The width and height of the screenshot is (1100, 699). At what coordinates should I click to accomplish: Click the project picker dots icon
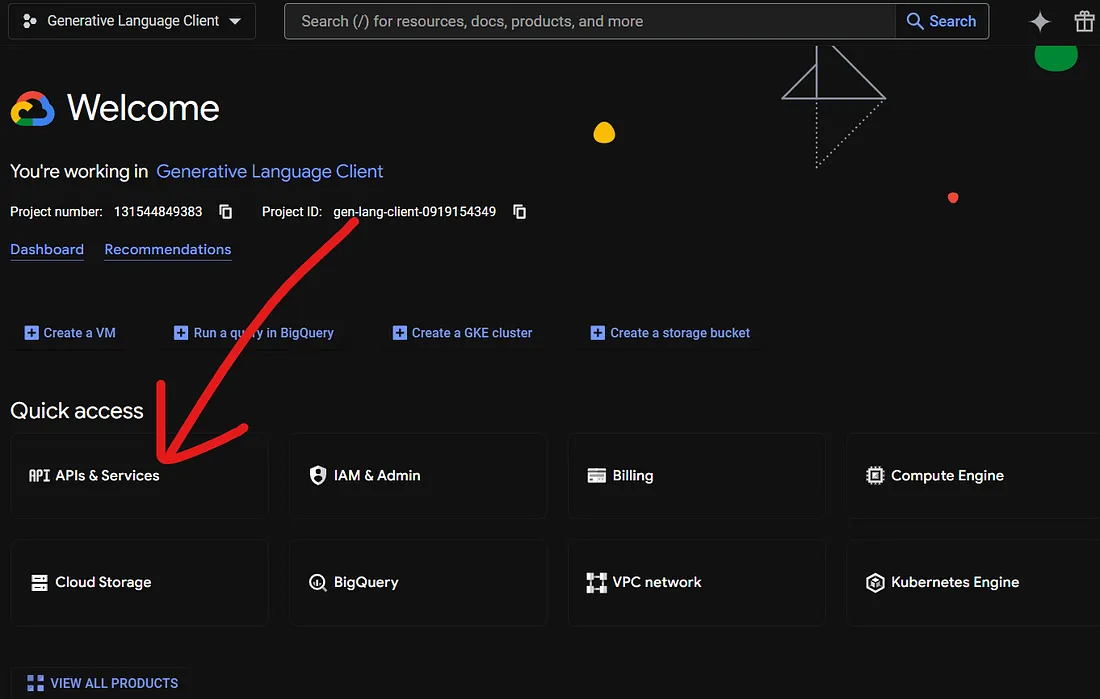coord(29,21)
